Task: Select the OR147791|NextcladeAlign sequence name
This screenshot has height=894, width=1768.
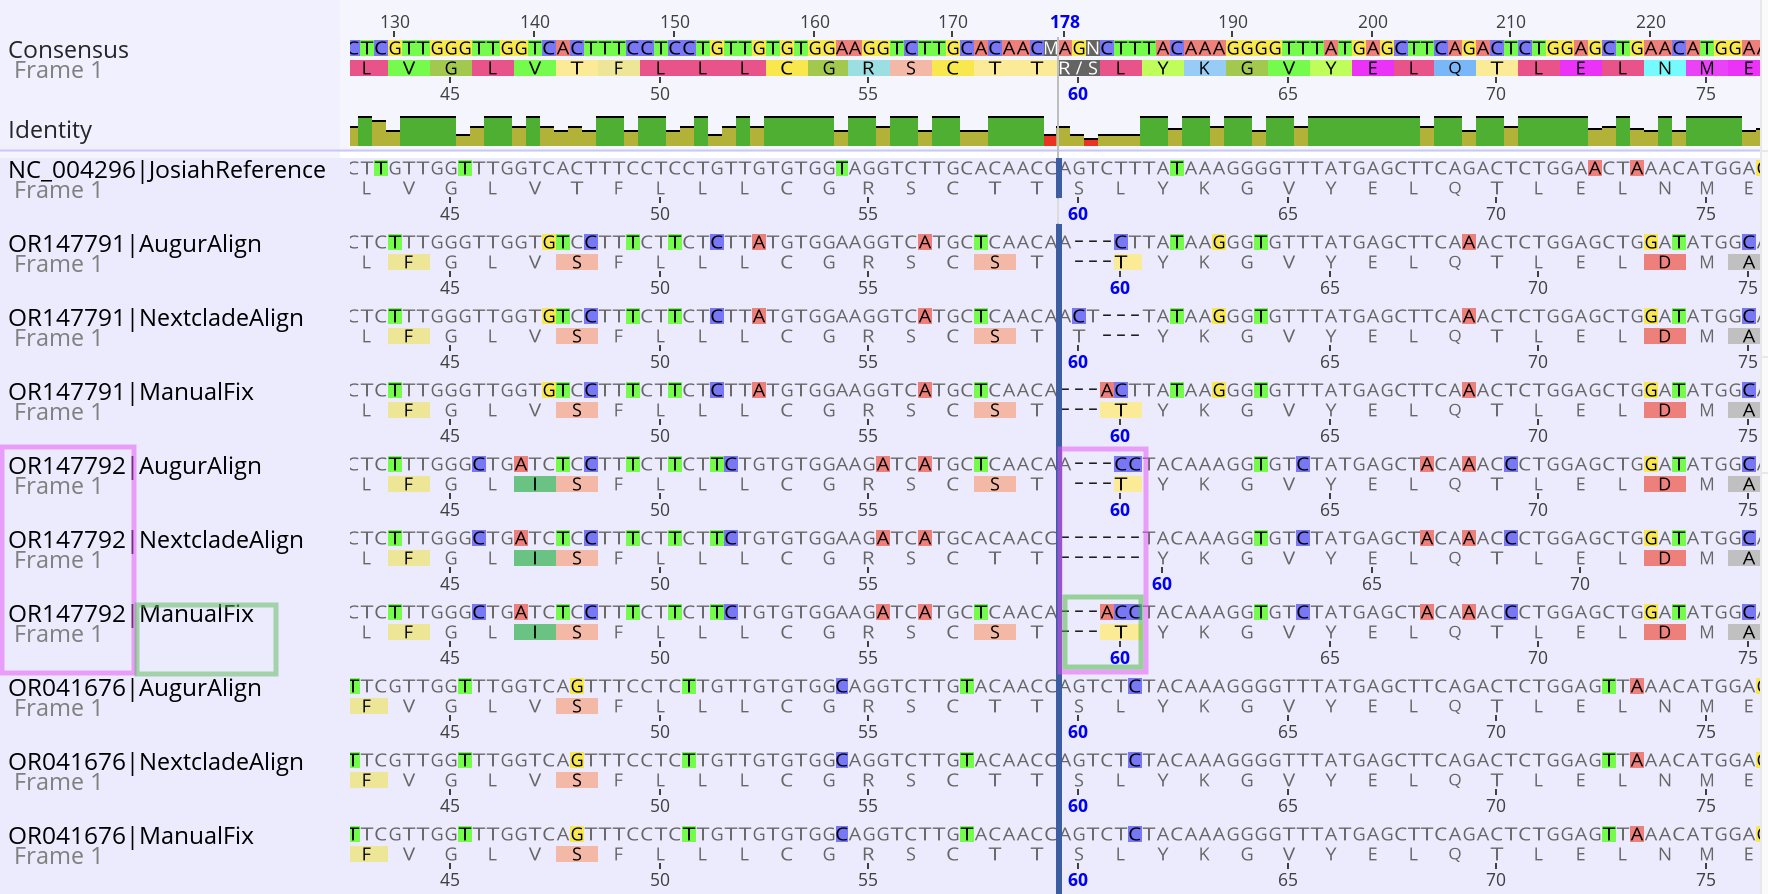Action: click(156, 318)
